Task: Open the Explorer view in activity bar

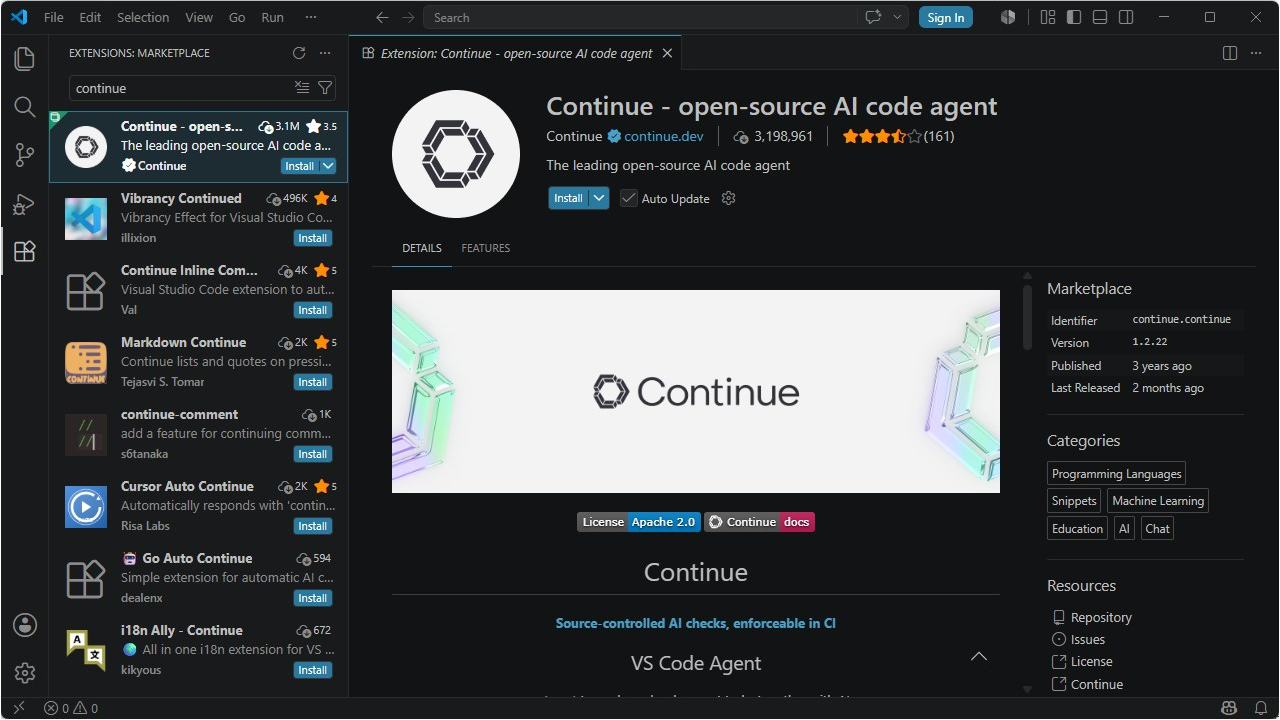Action: (x=24, y=58)
